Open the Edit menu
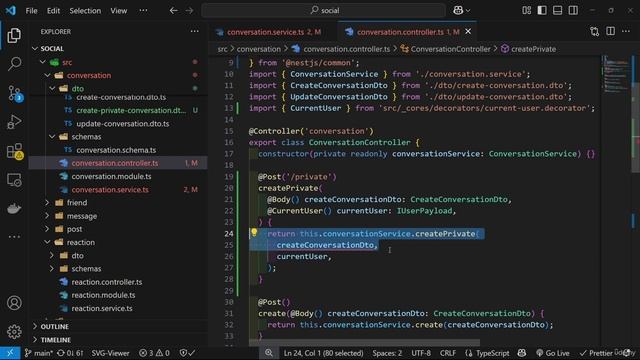The image size is (640, 360). pyautogui.click(x=53, y=11)
